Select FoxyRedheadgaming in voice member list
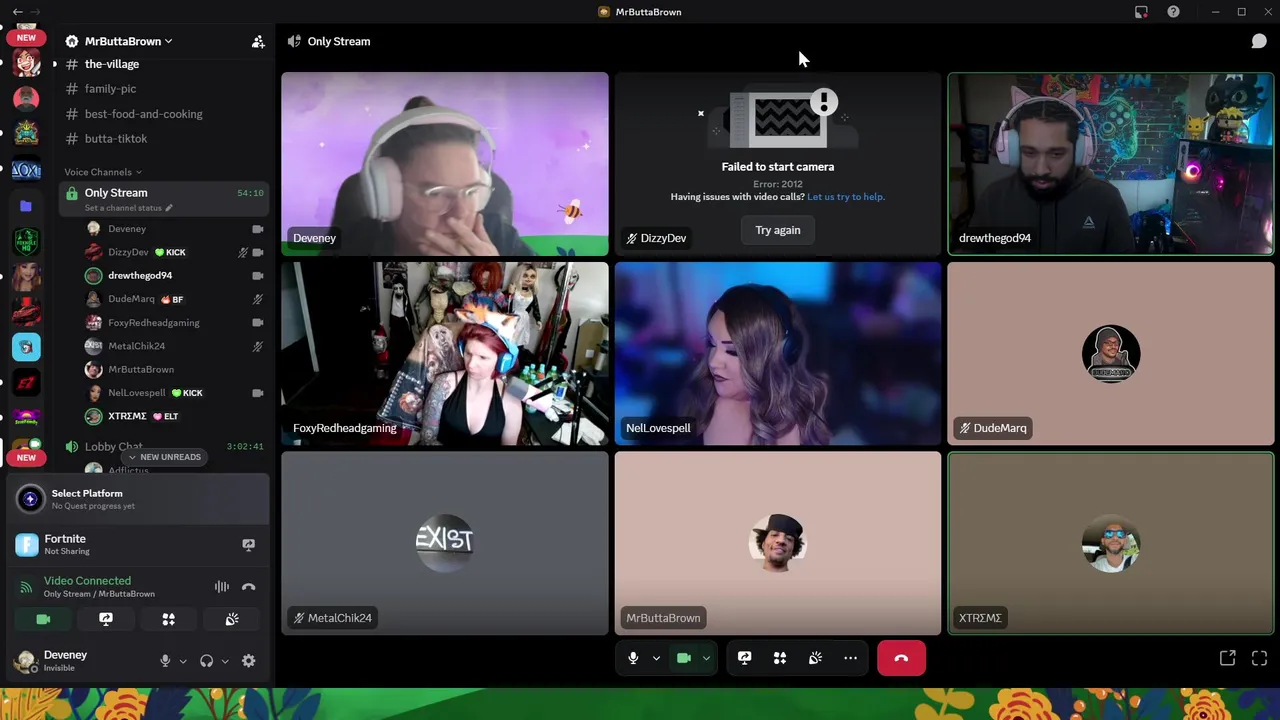 pos(153,323)
